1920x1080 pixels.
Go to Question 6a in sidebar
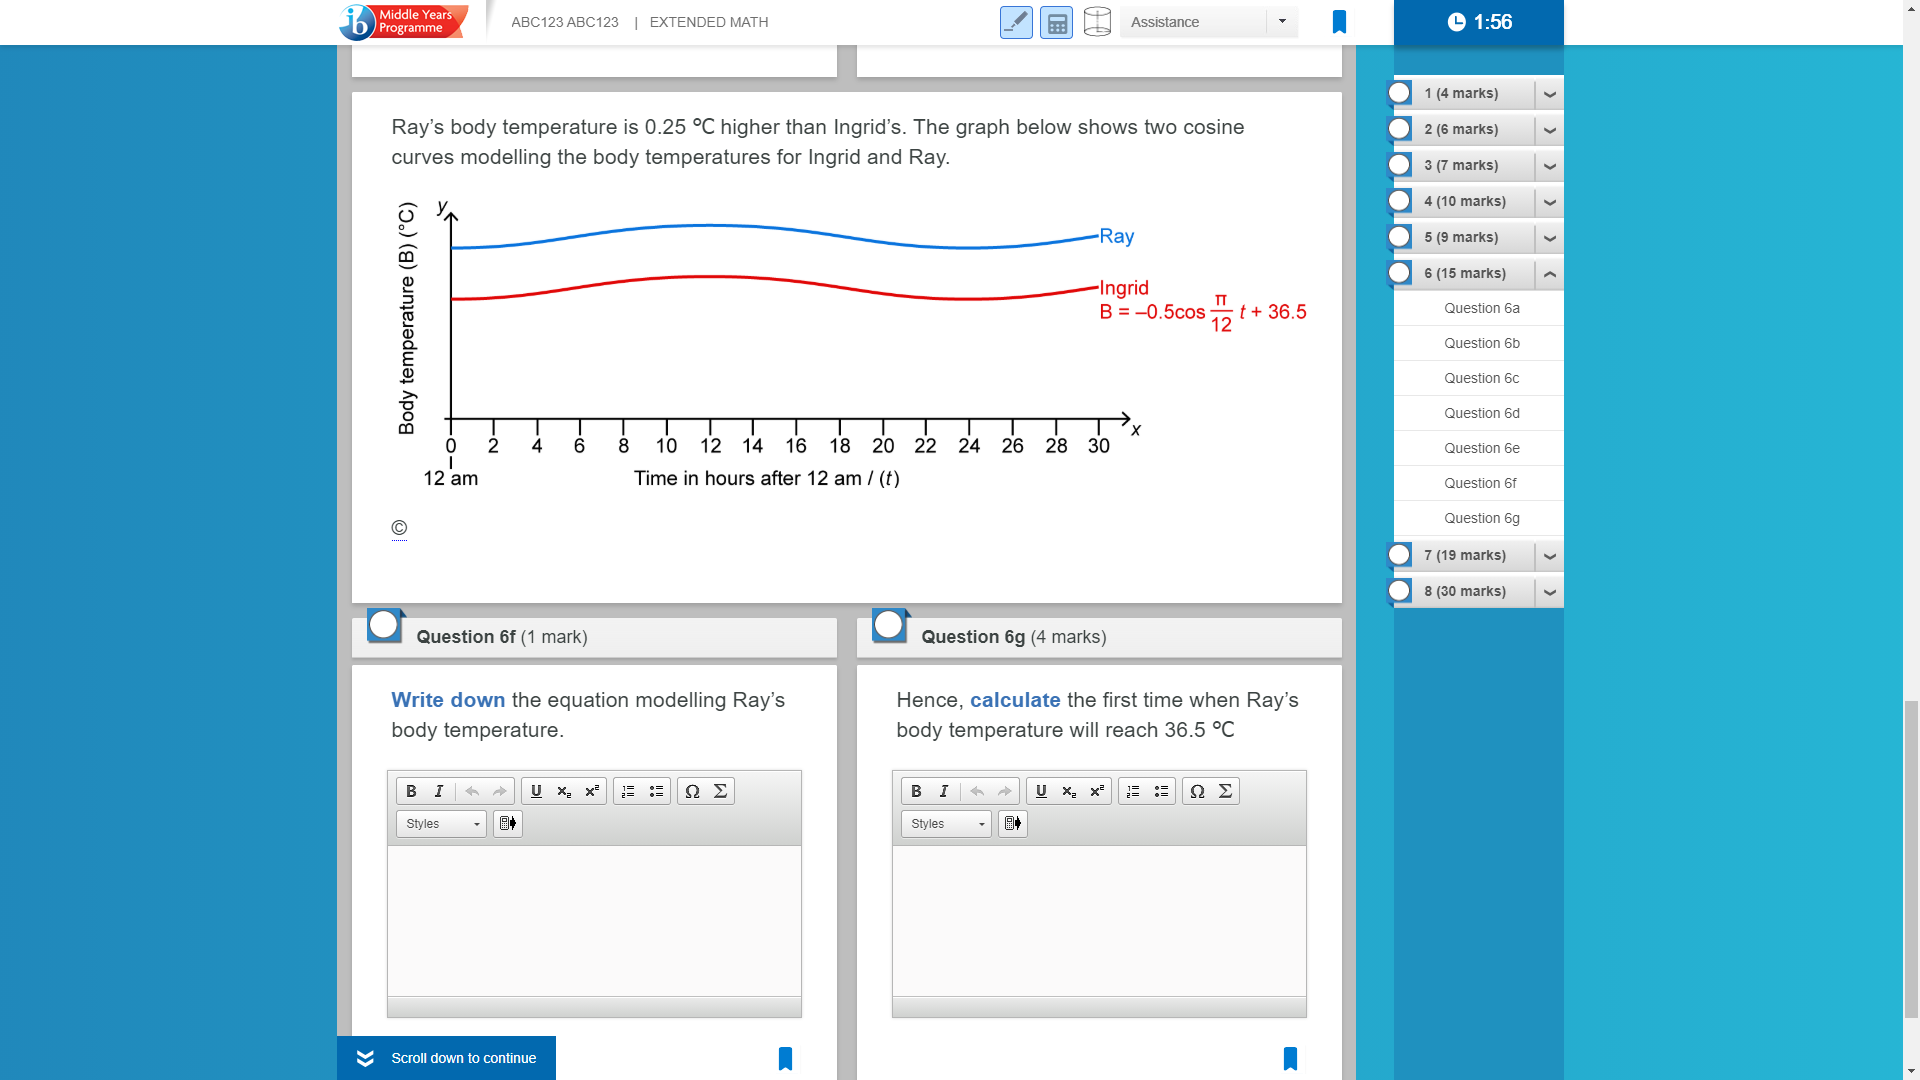click(1481, 308)
